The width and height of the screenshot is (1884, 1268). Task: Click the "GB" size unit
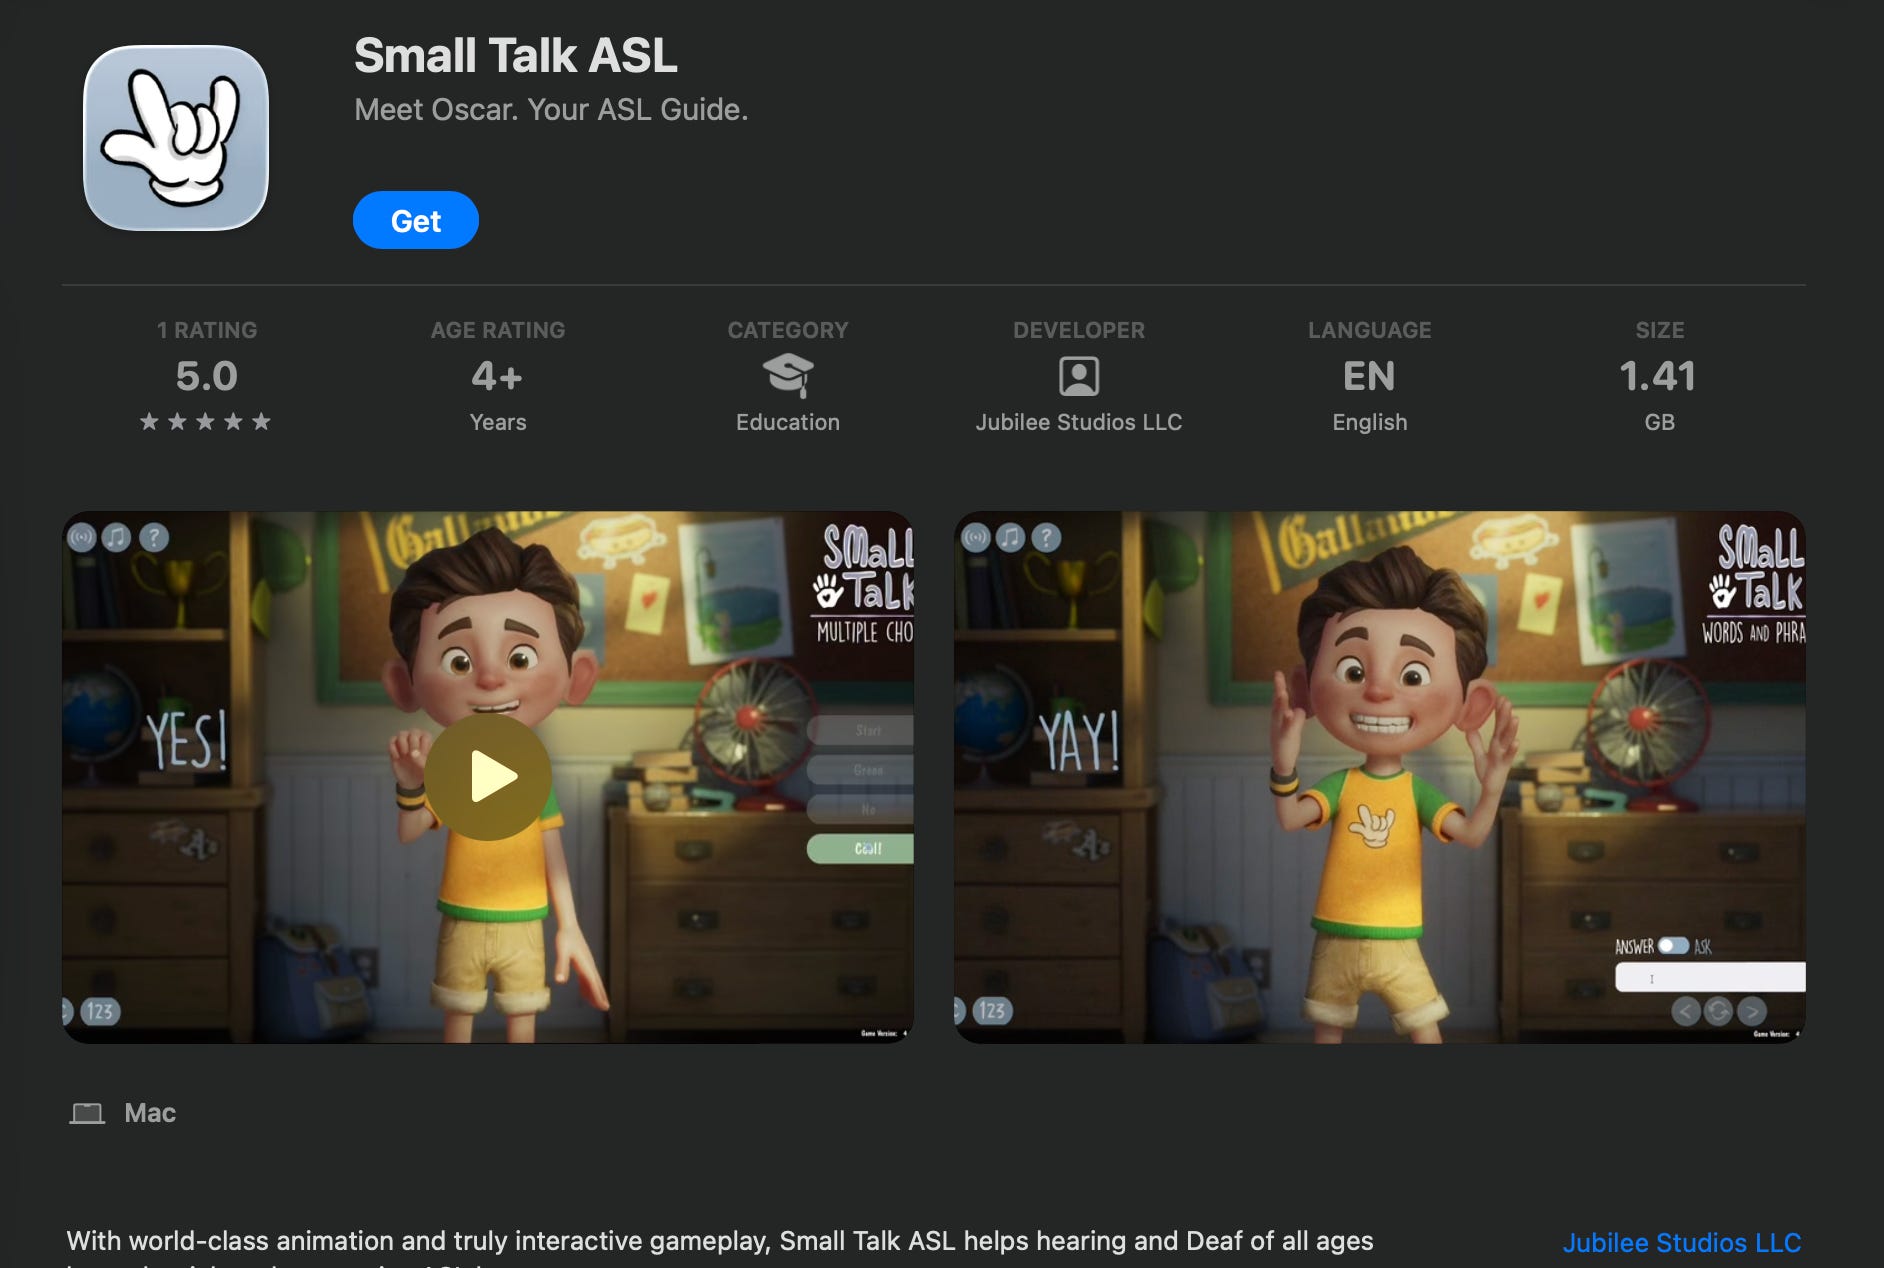1660,422
